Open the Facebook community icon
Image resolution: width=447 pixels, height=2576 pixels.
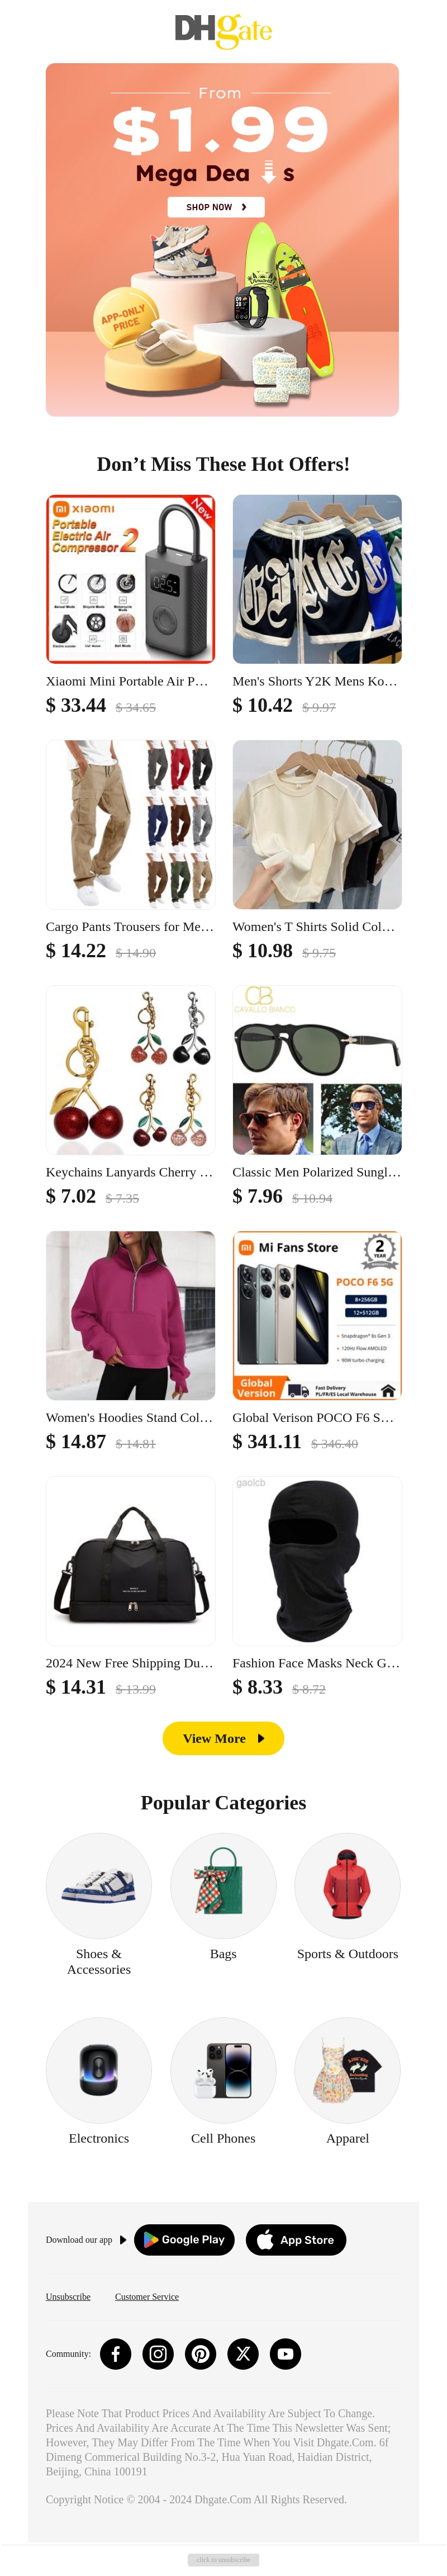pyautogui.click(x=115, y=2353)
